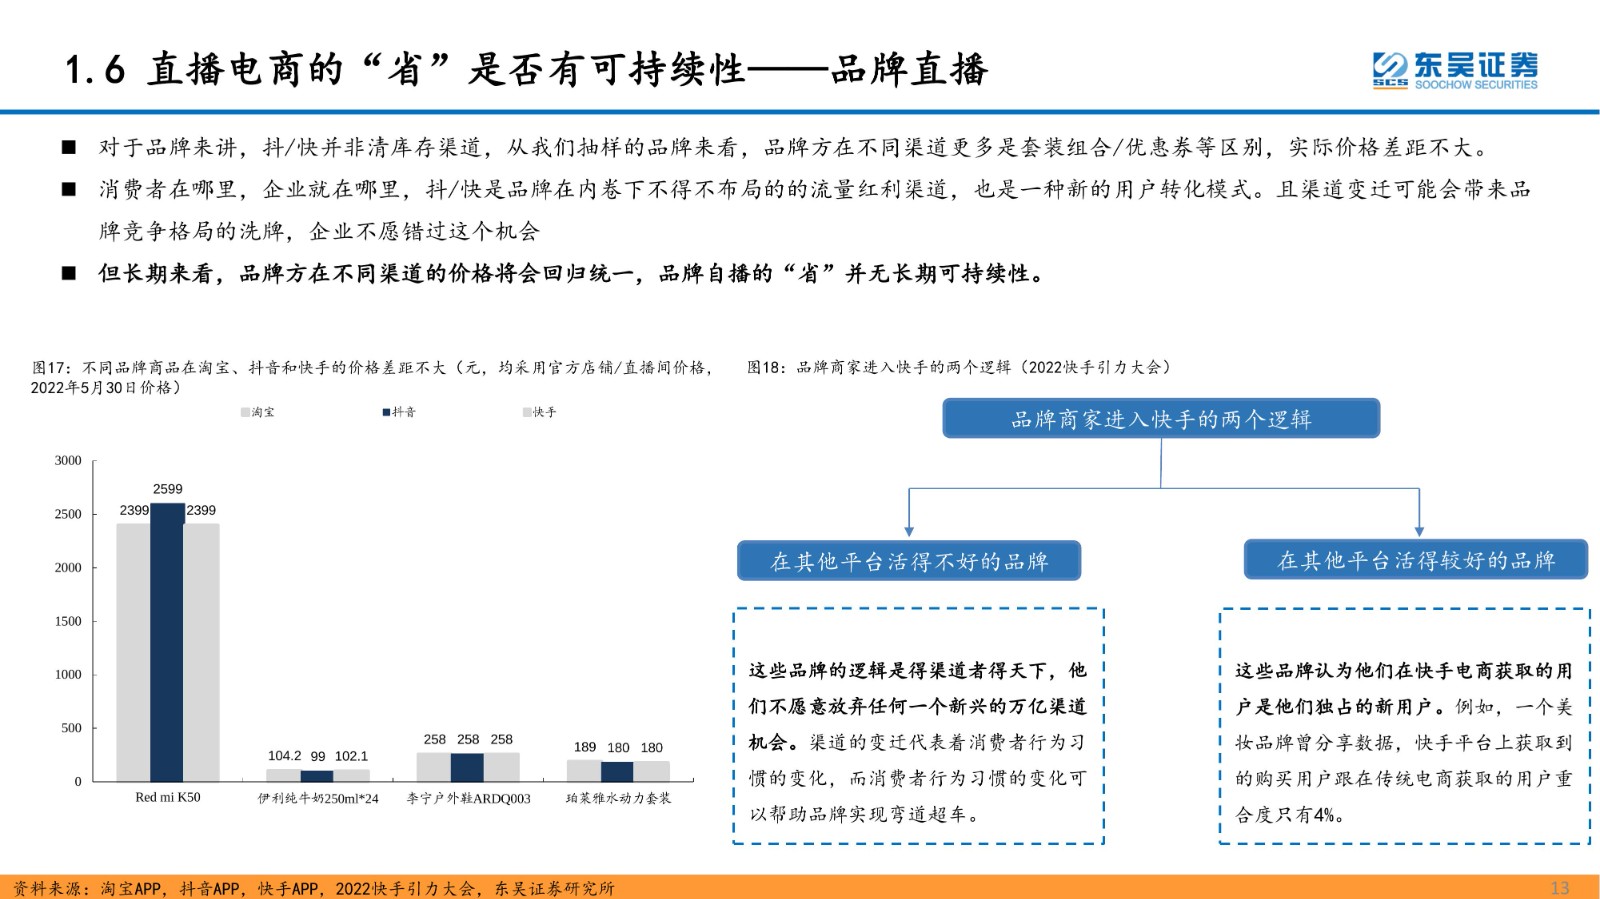Image resolution: width=1600 pixels, height=899 pixels.
Task: Click the 抖音 dark blue legend swatch
Action: tap(386, 412)
